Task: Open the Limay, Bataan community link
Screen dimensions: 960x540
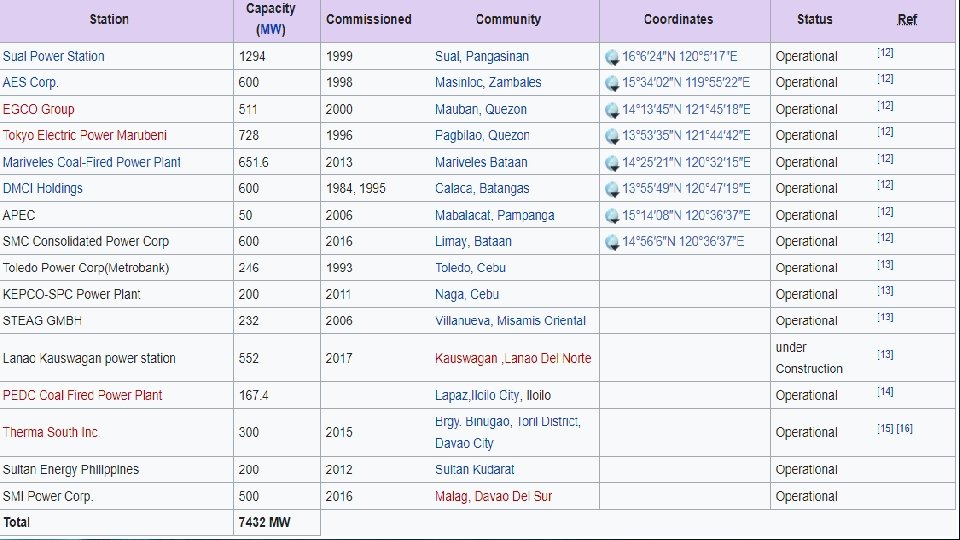Action: 473,241
